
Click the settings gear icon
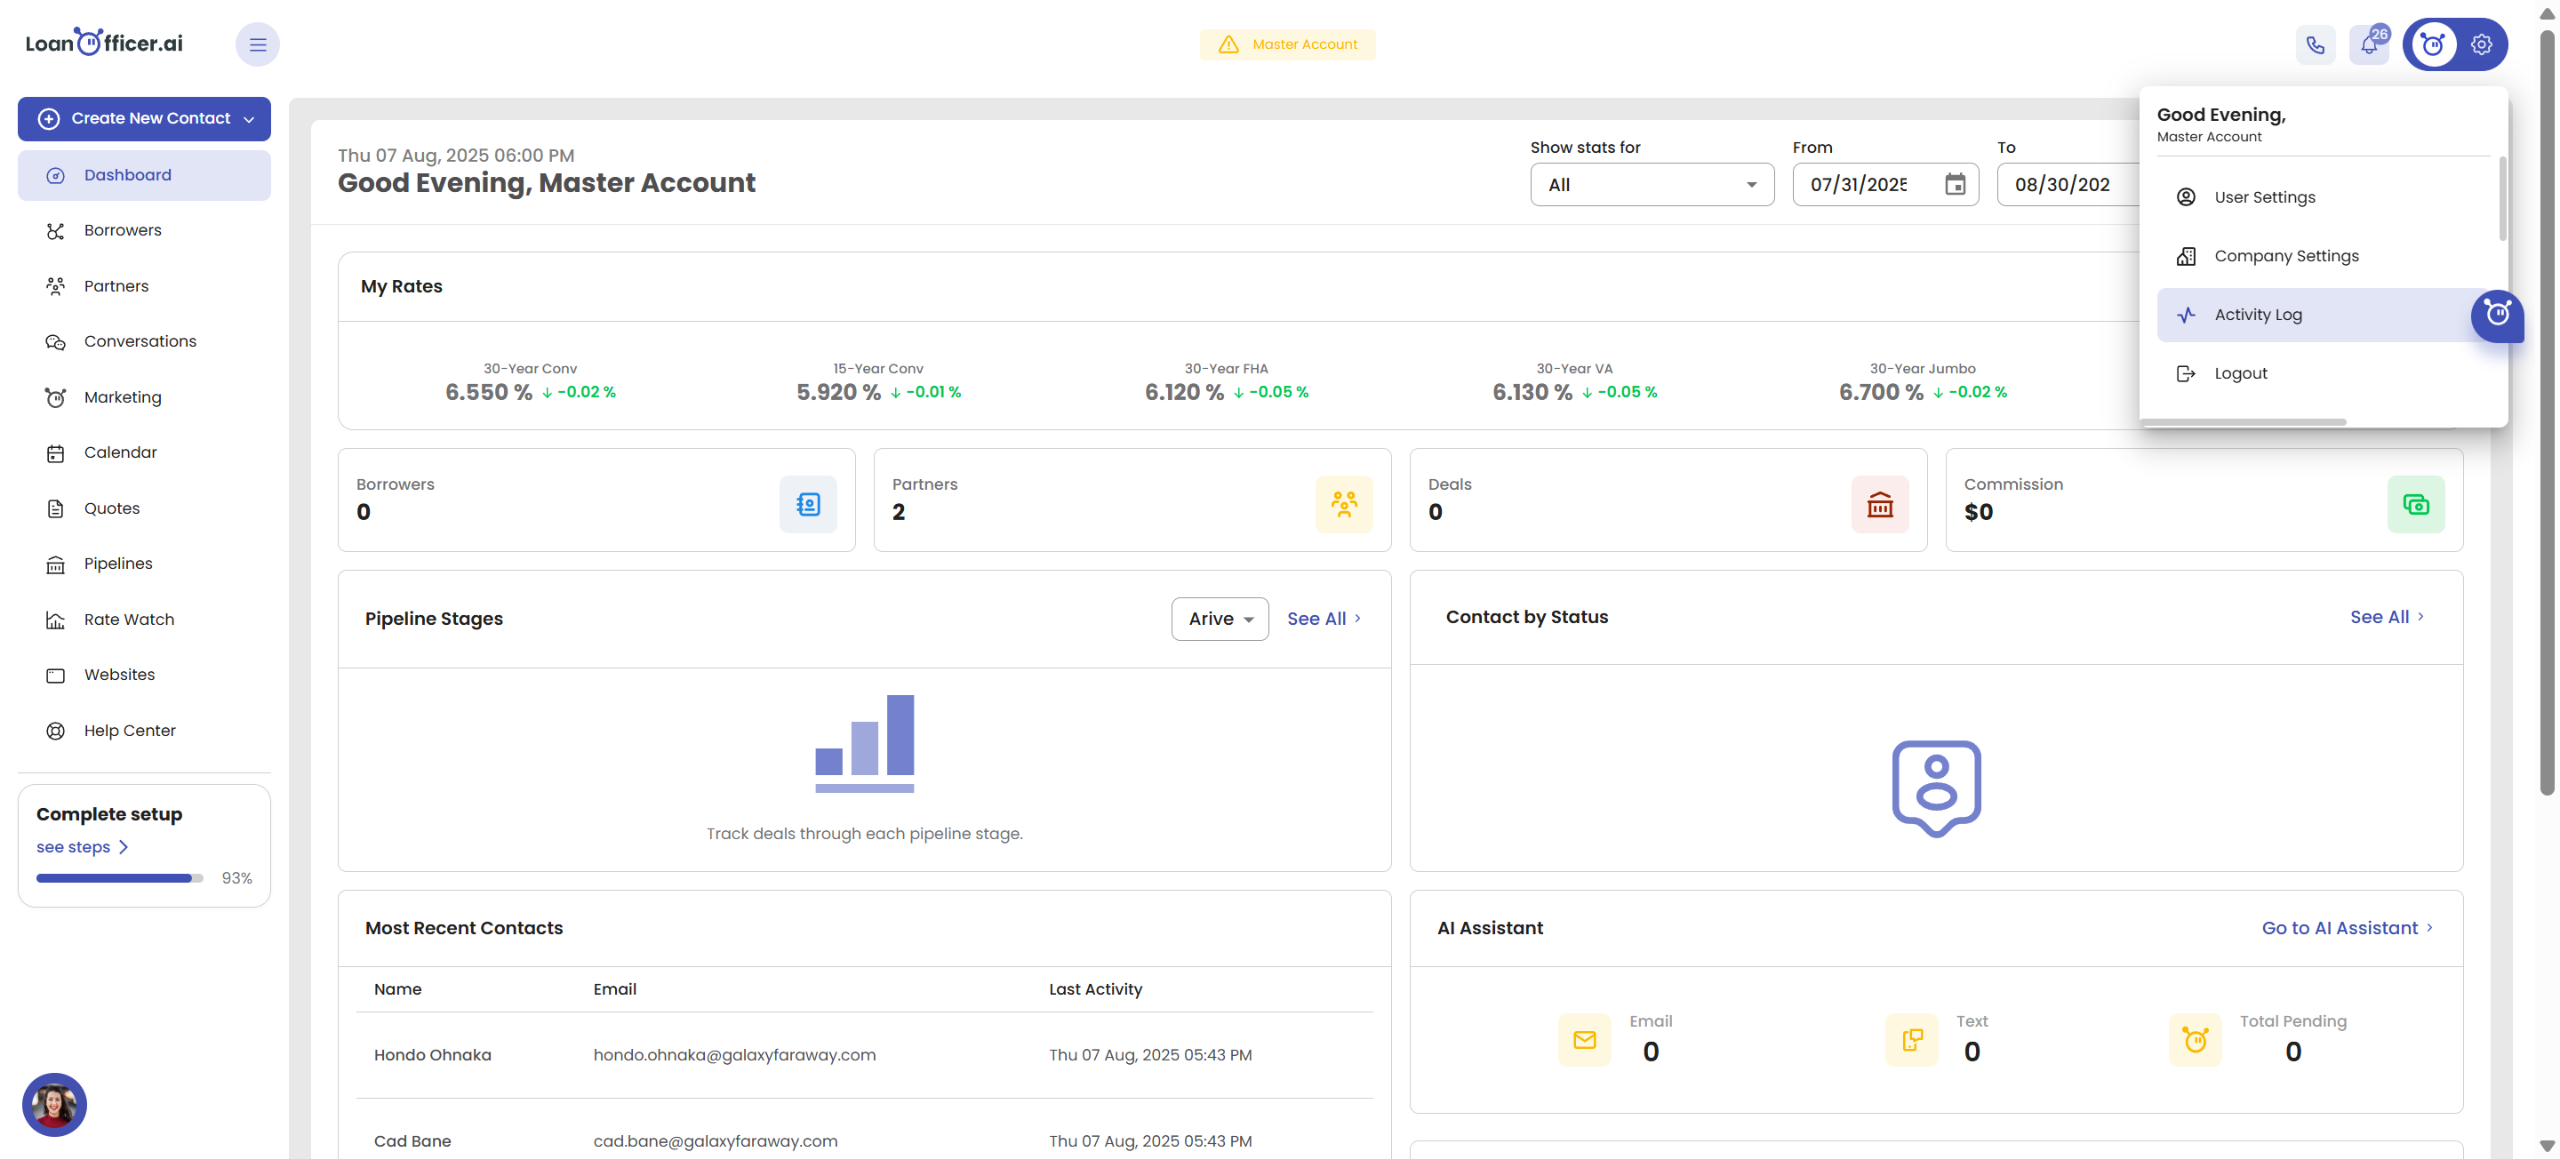[2481, 45]
